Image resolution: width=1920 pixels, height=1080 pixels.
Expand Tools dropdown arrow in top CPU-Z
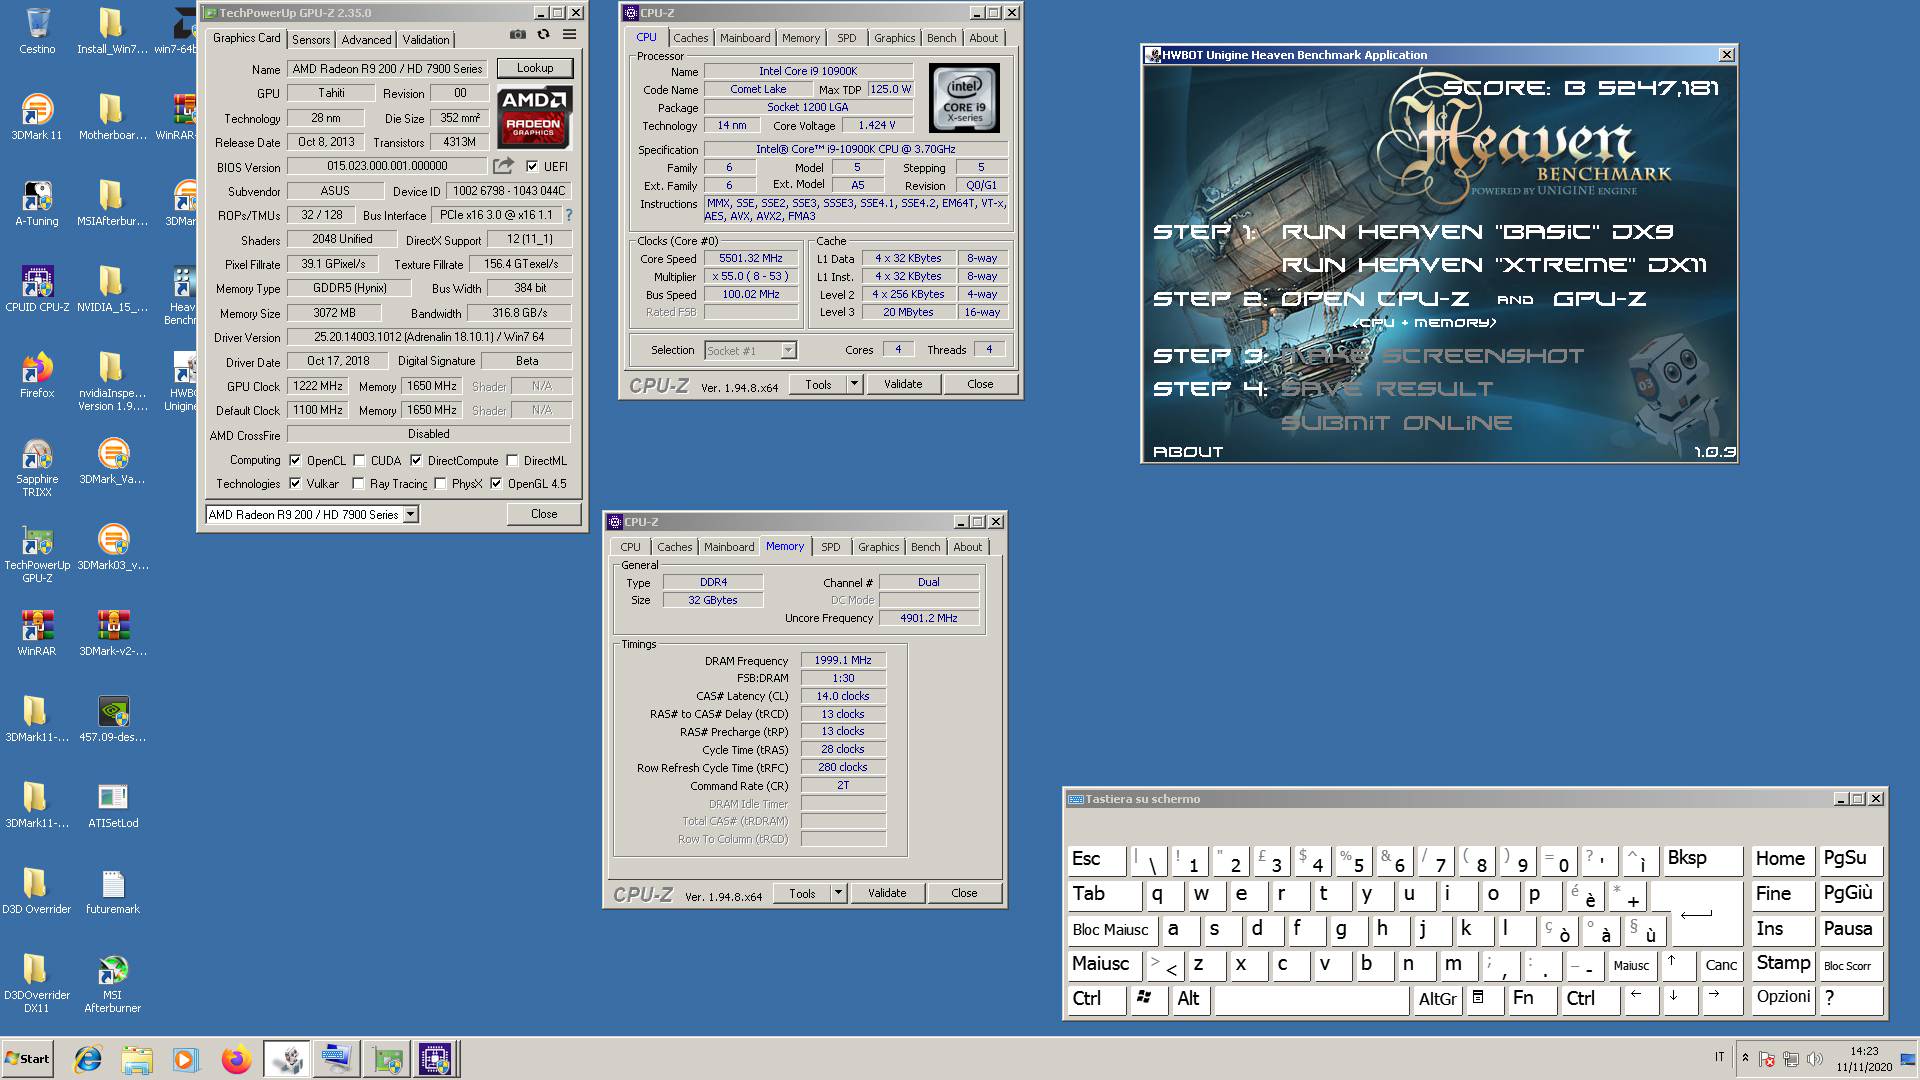(x=854, y=384)
